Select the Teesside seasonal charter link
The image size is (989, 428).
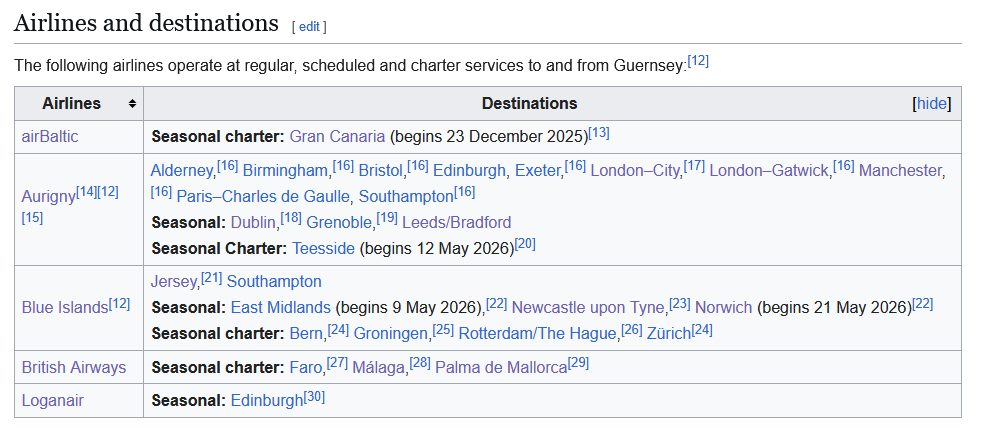(323, 247)
